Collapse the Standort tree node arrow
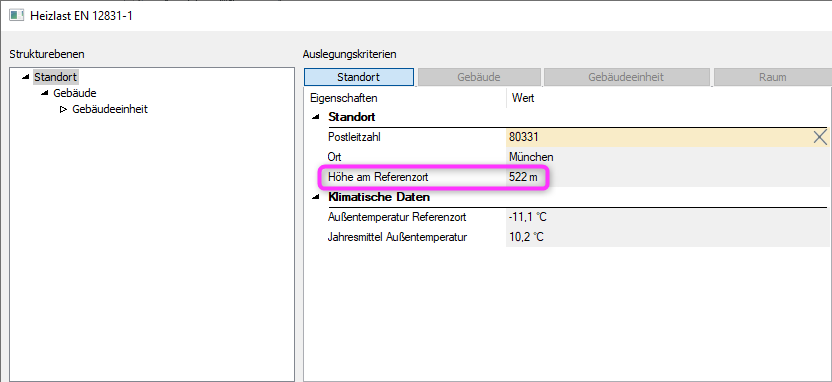The height and width of the screenshot is (382, 832). (25, 77)
